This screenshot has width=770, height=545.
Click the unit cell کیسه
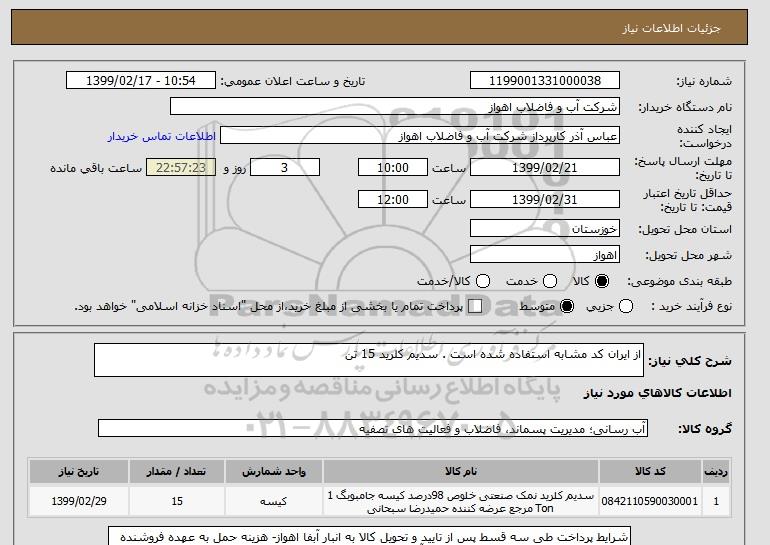coord(274,501)
